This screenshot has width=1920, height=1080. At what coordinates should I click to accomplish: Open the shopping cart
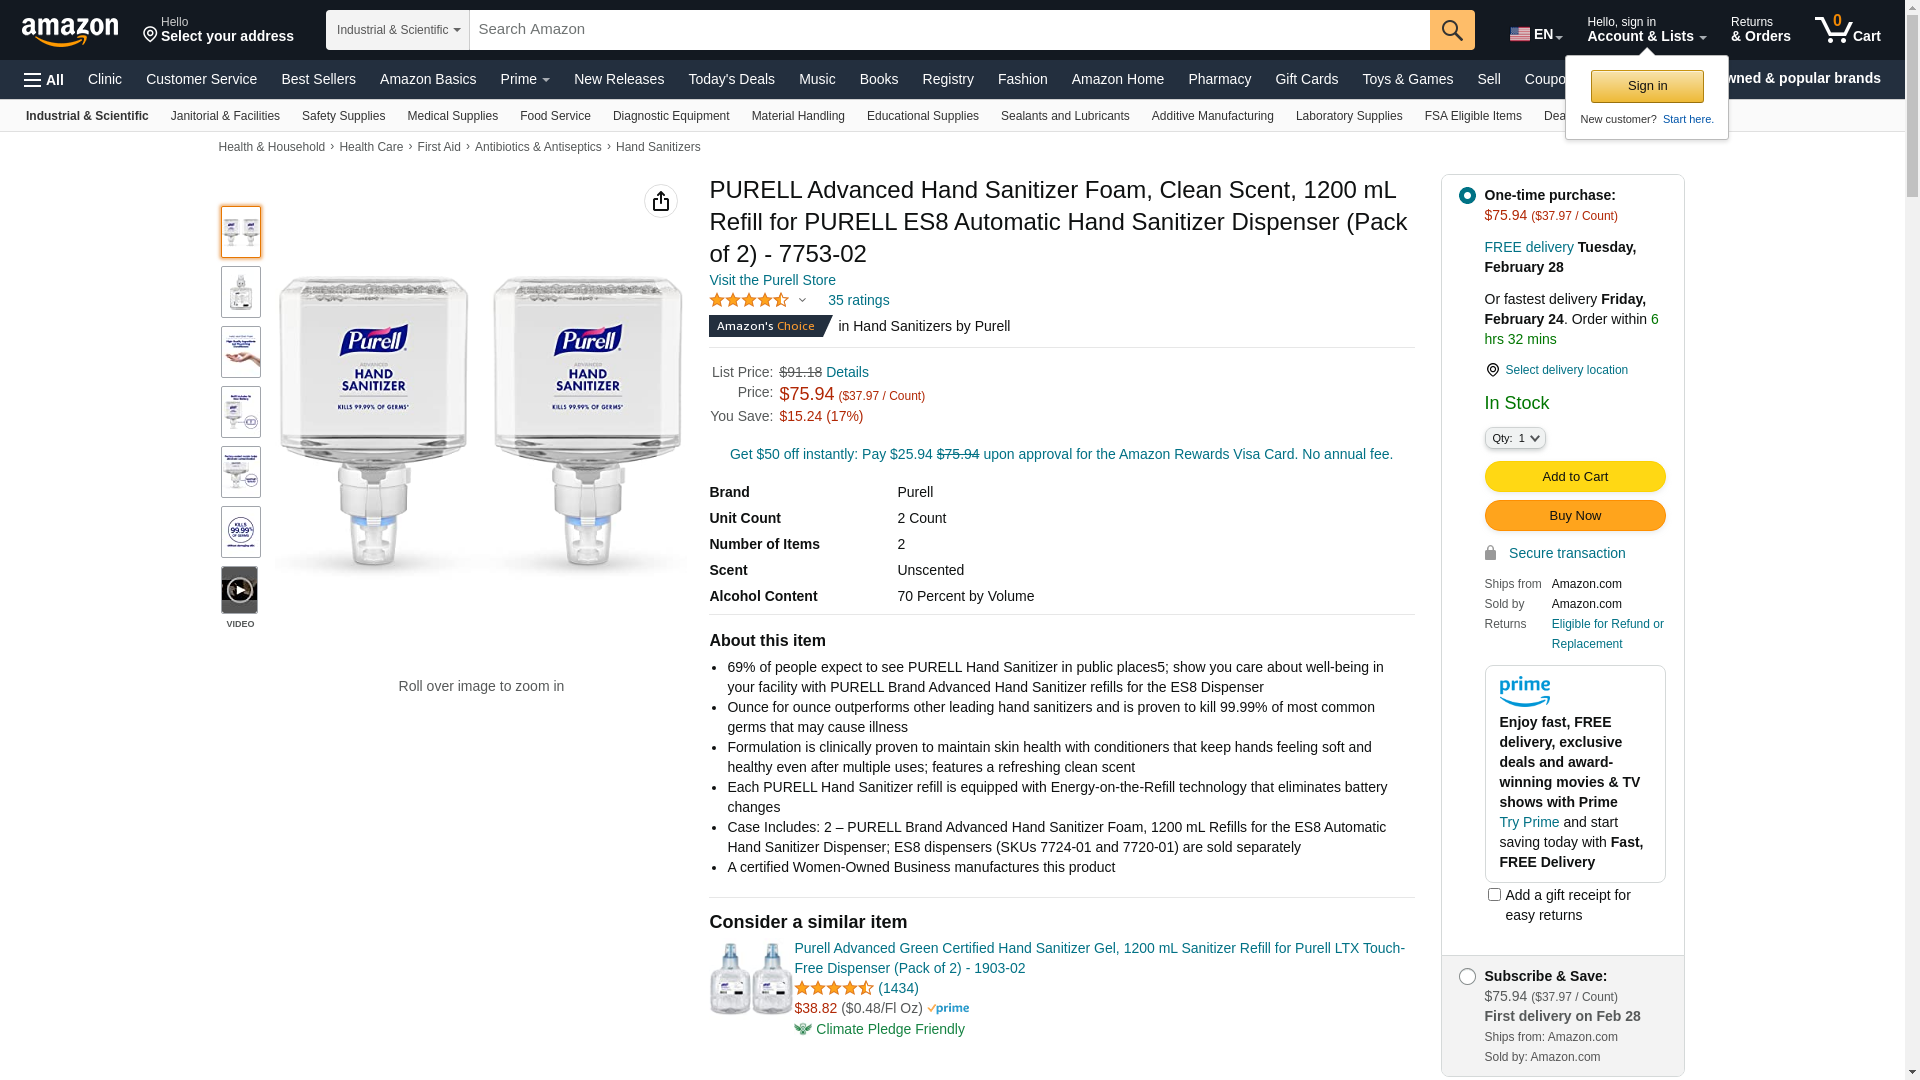1848,30
